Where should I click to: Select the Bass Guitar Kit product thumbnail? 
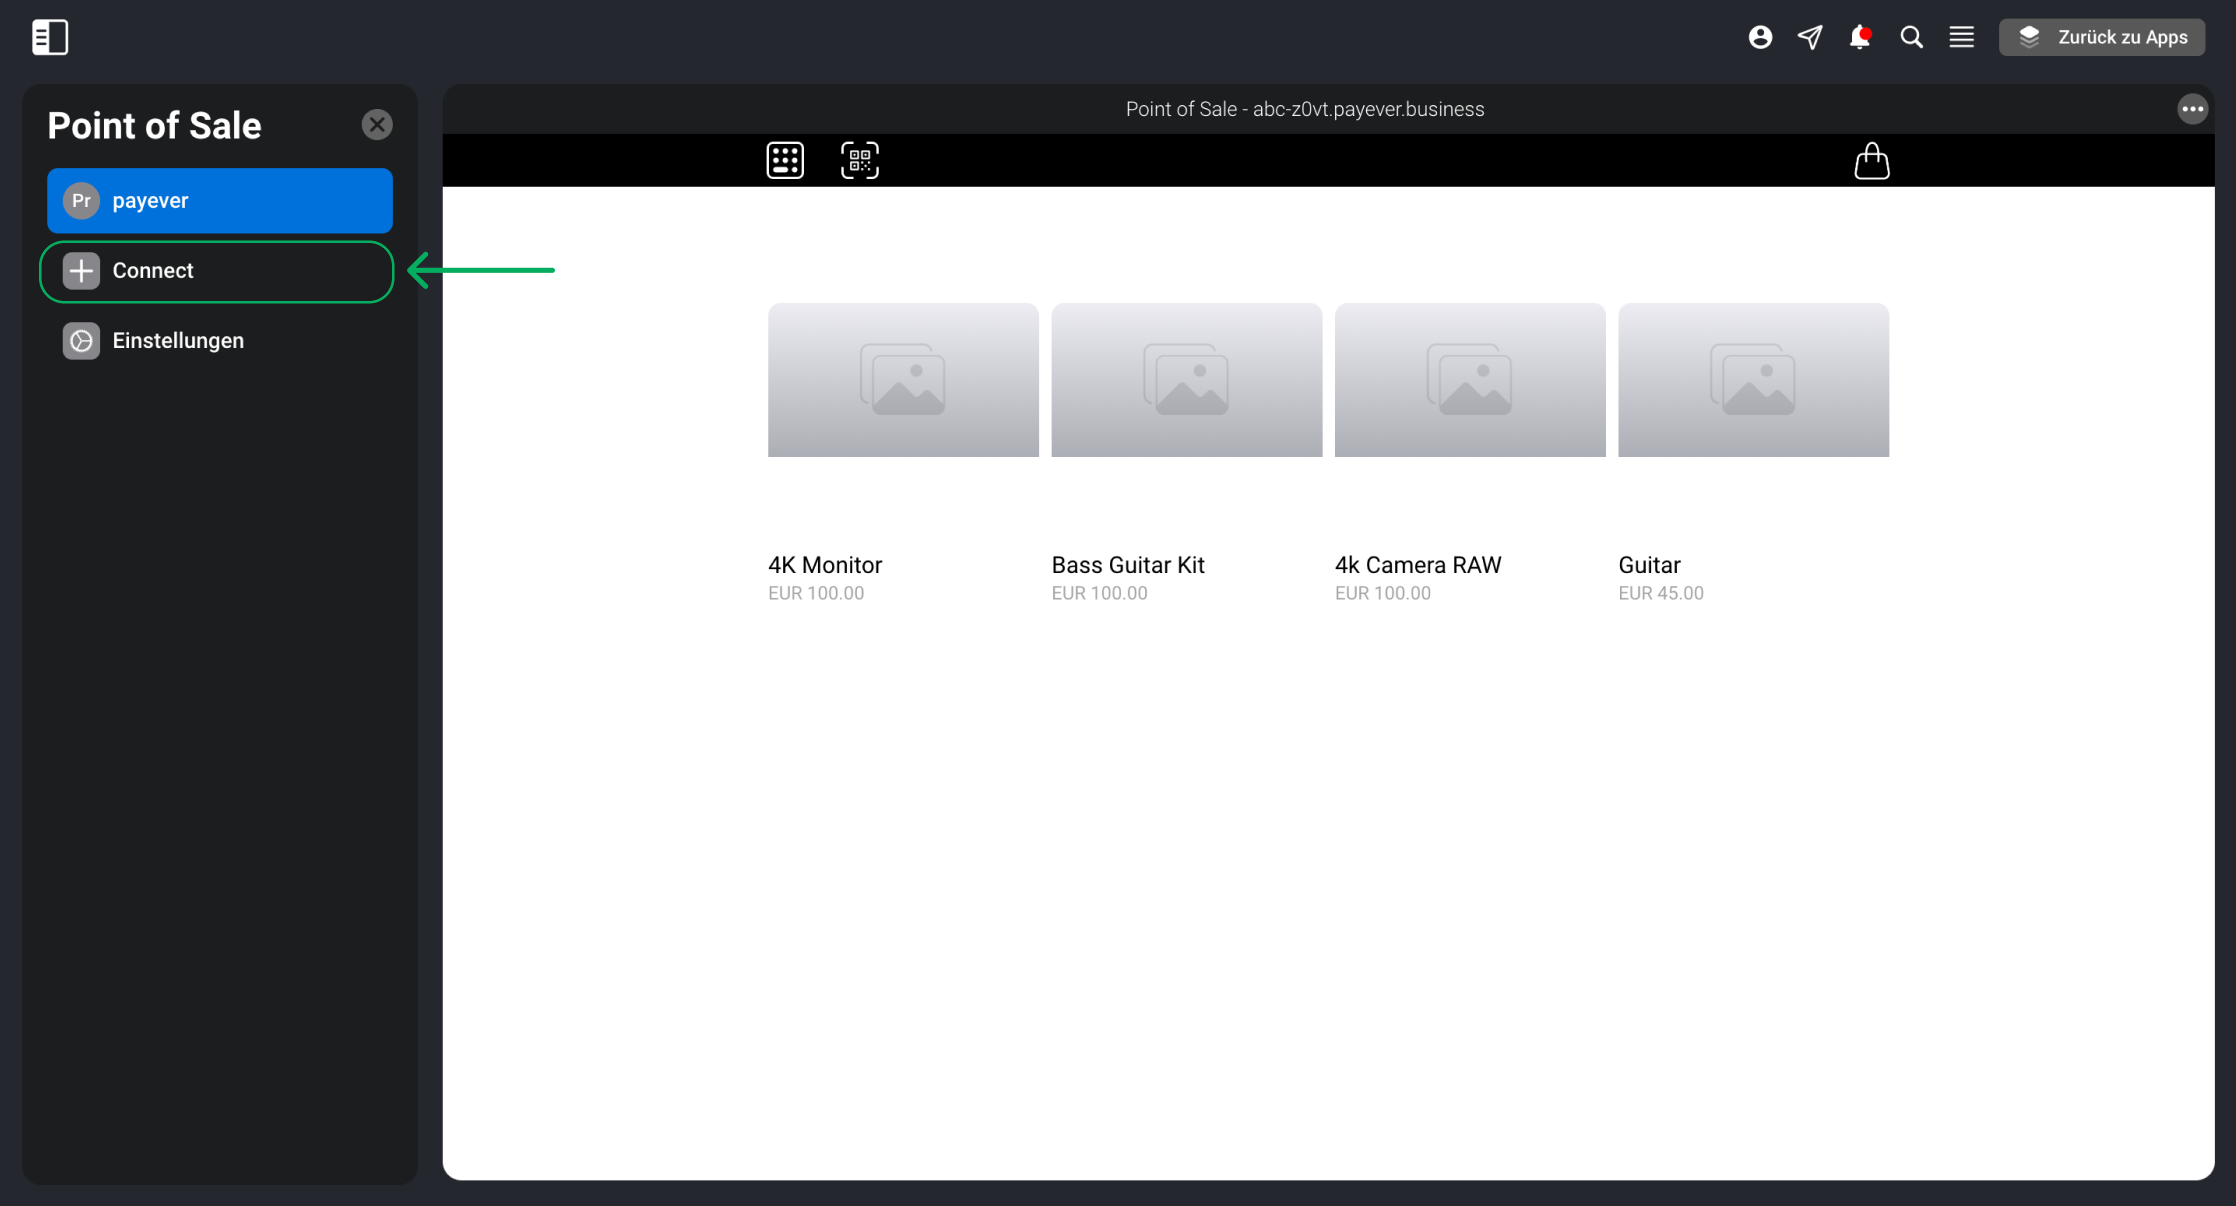(x=1187, y=380)
